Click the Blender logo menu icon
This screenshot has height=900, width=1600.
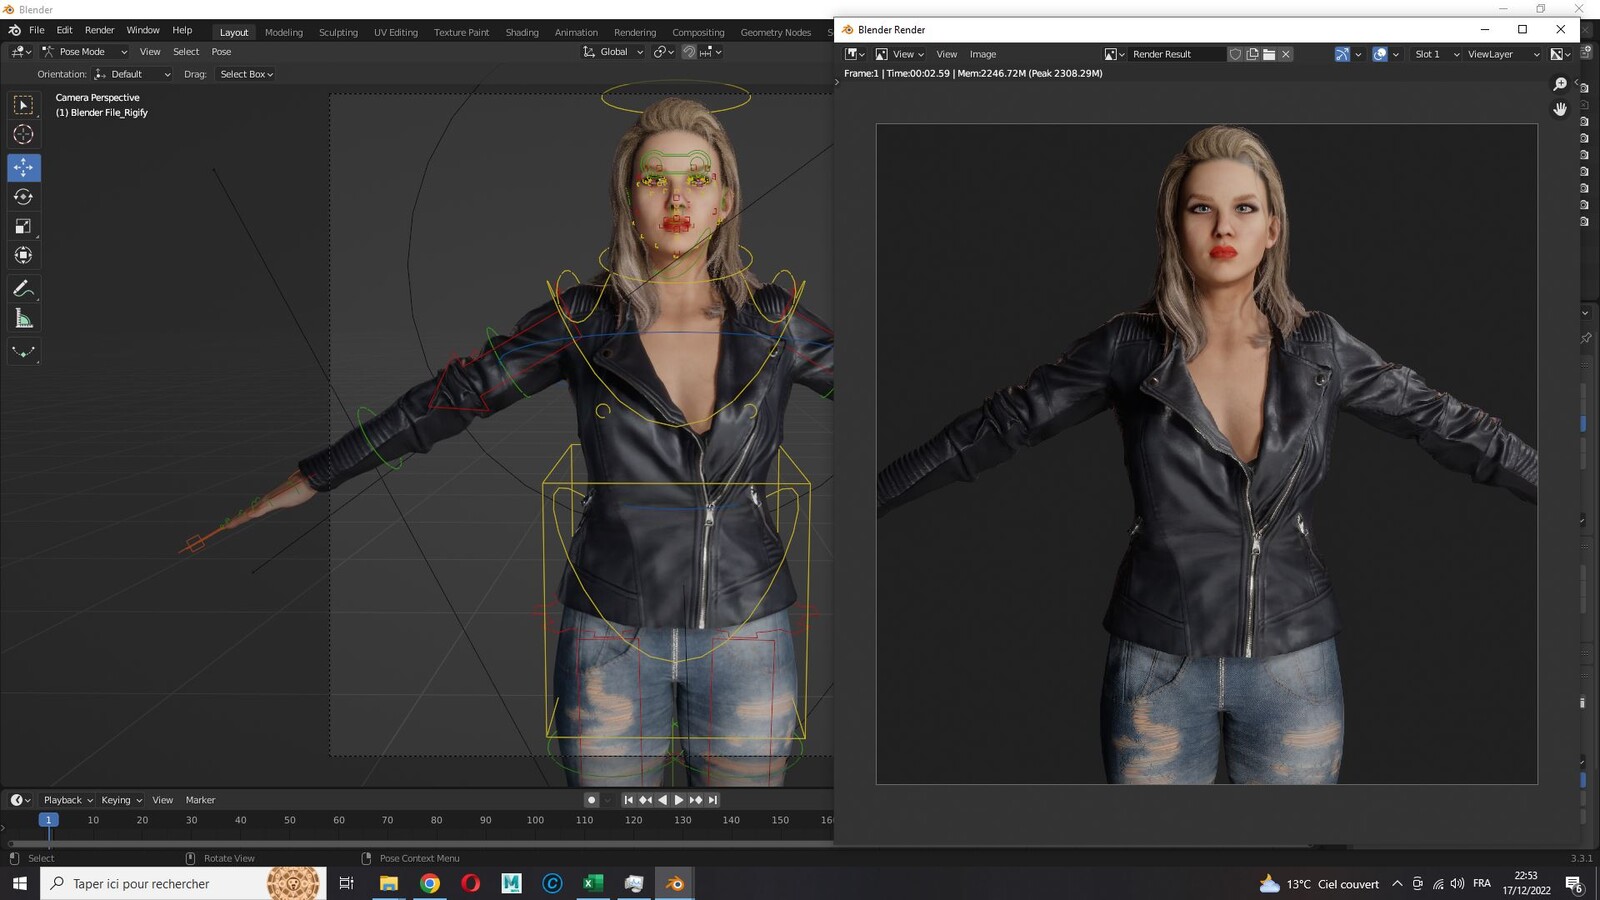[x=14, y=30]
